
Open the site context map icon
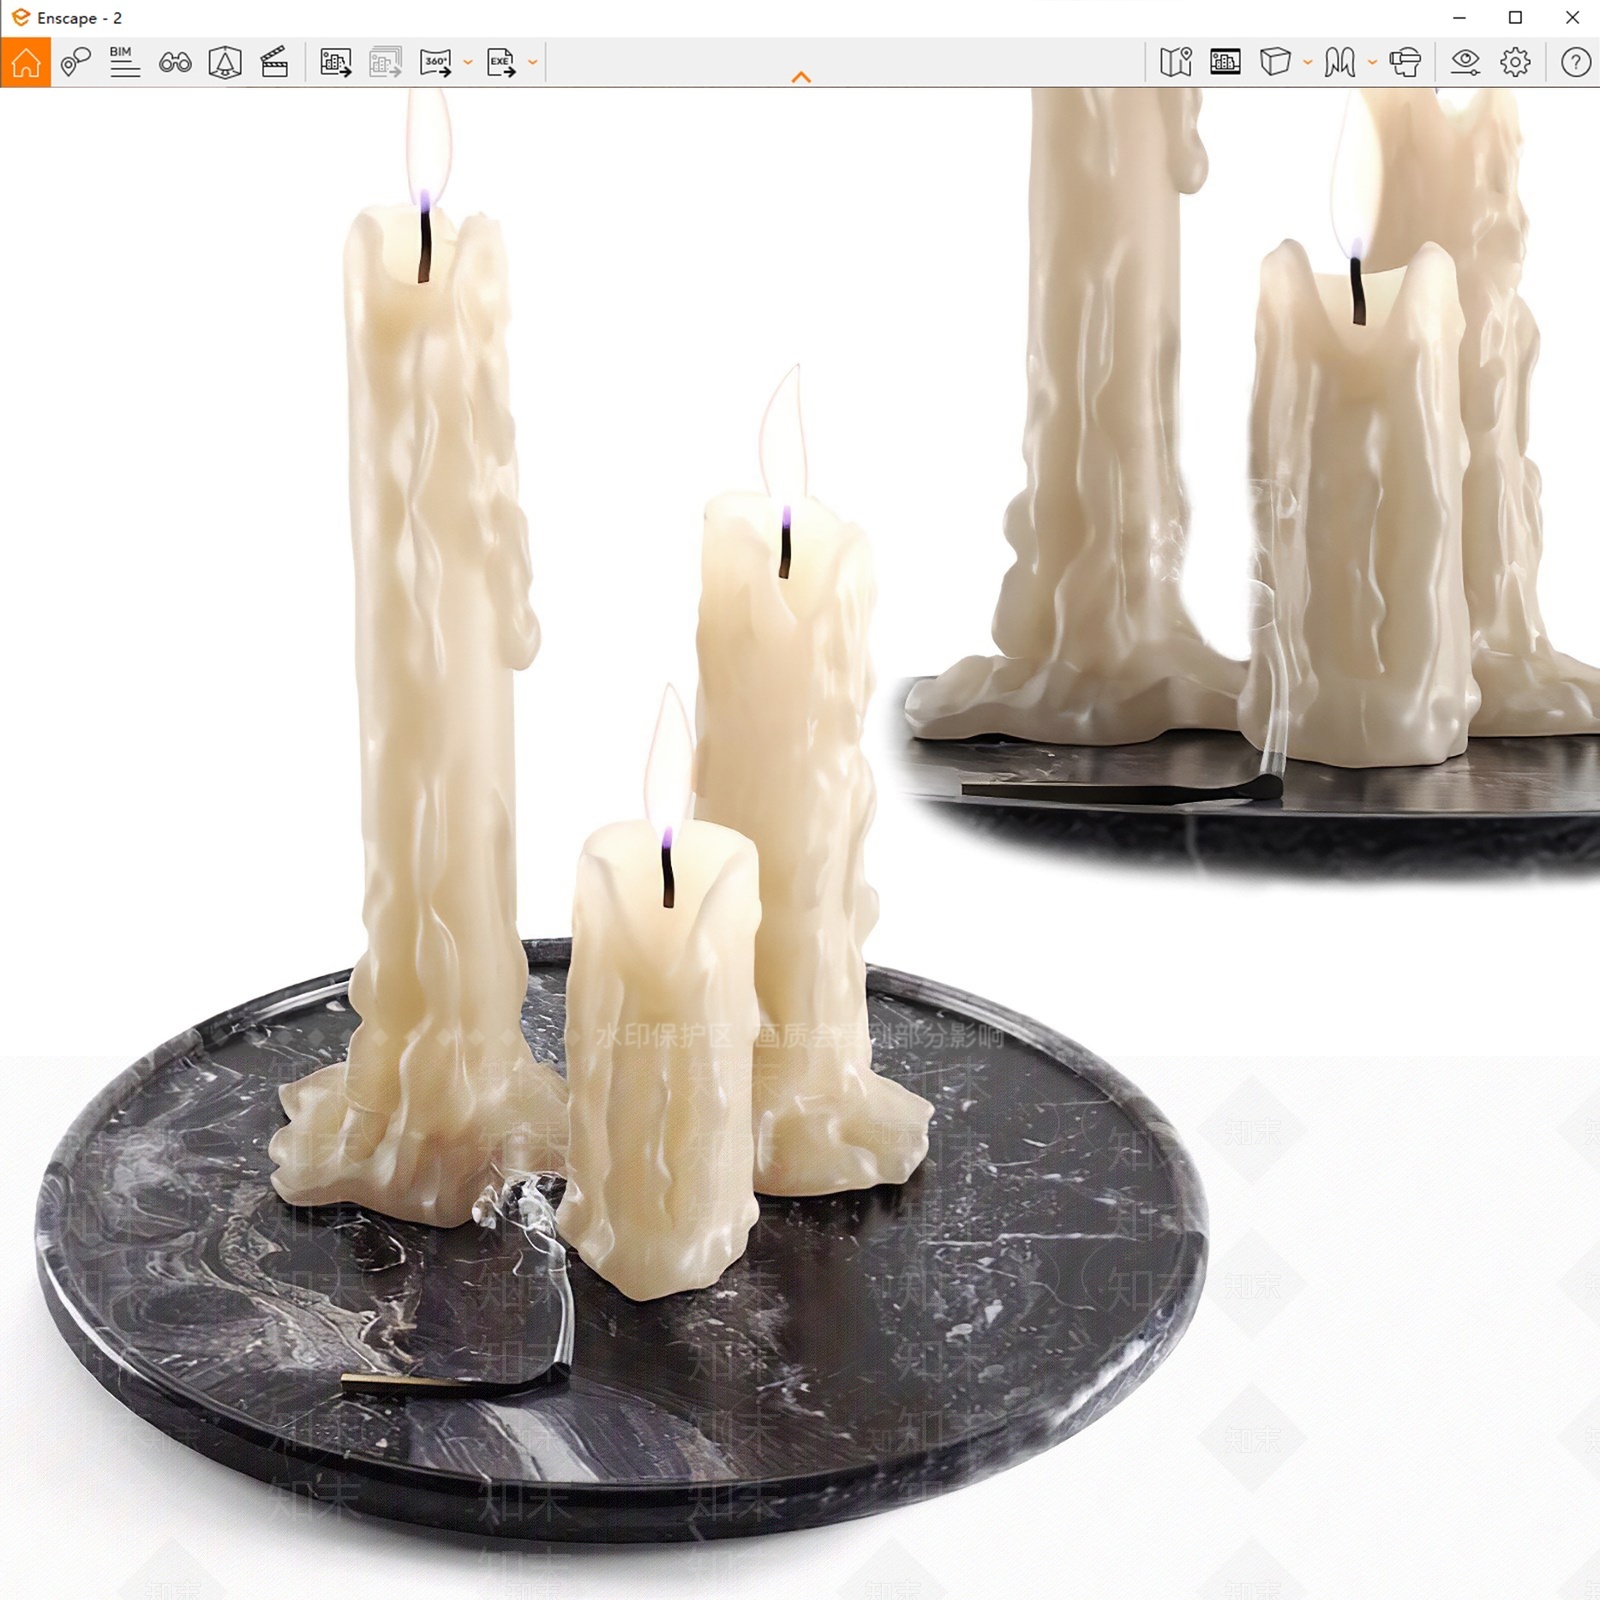pos(1176,62)
